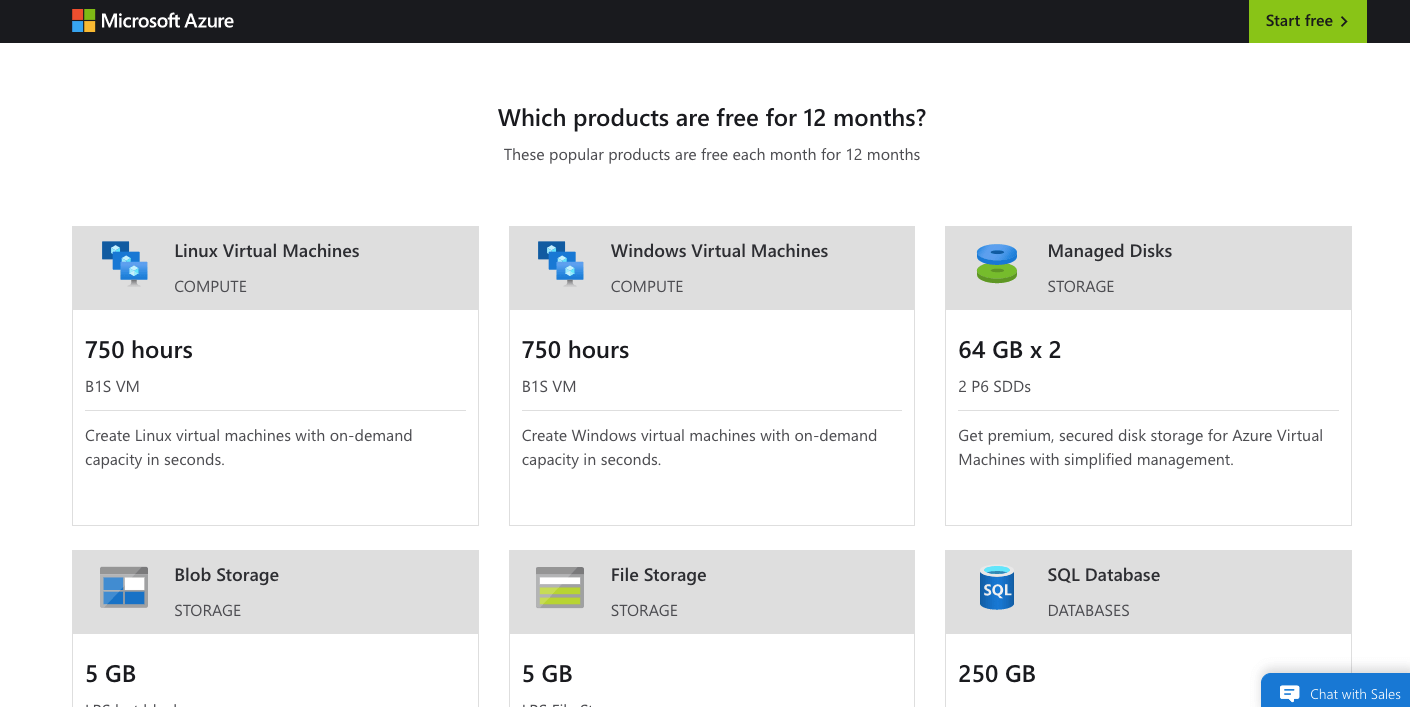Image resolution: width=1410 pixels, height=707 pixels.
Task: Open the SQL Database title
Action: pos(1104,575)
